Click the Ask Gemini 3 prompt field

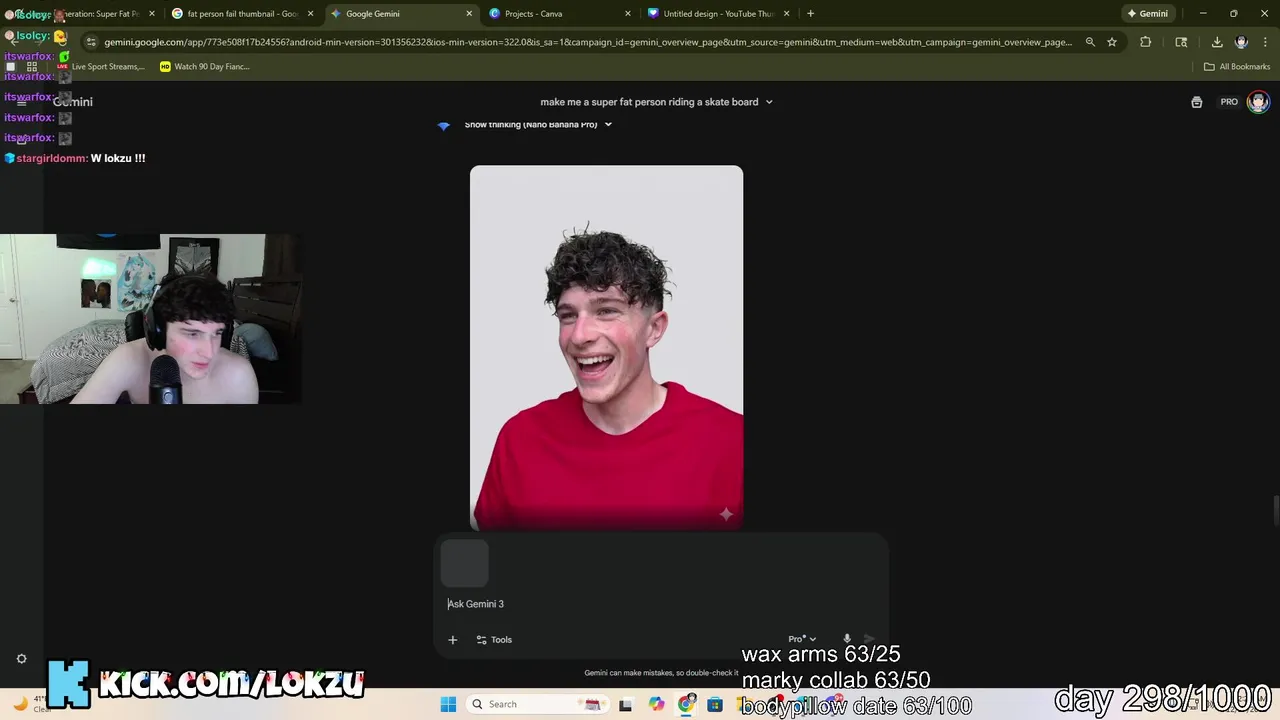[x=660, y=604]
